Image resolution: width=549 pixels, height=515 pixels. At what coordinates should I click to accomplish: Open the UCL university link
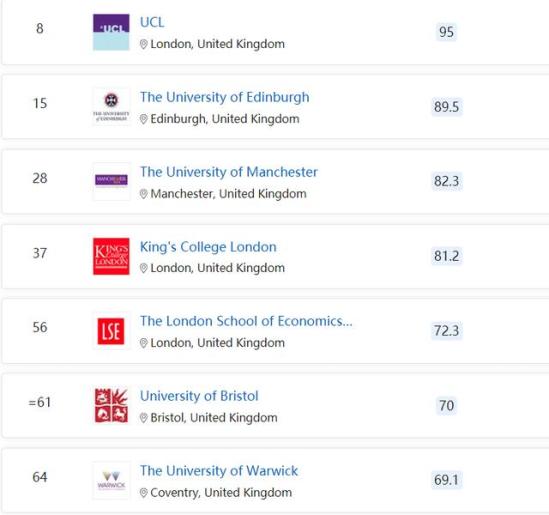152,22
